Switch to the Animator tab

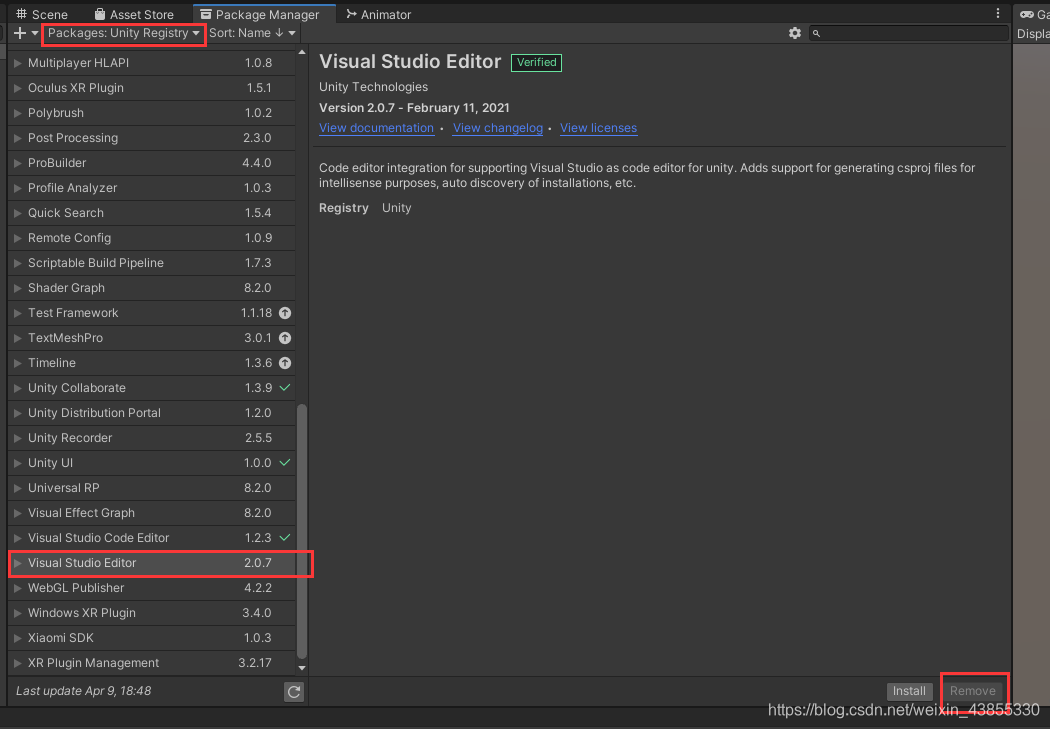point(378,14)
